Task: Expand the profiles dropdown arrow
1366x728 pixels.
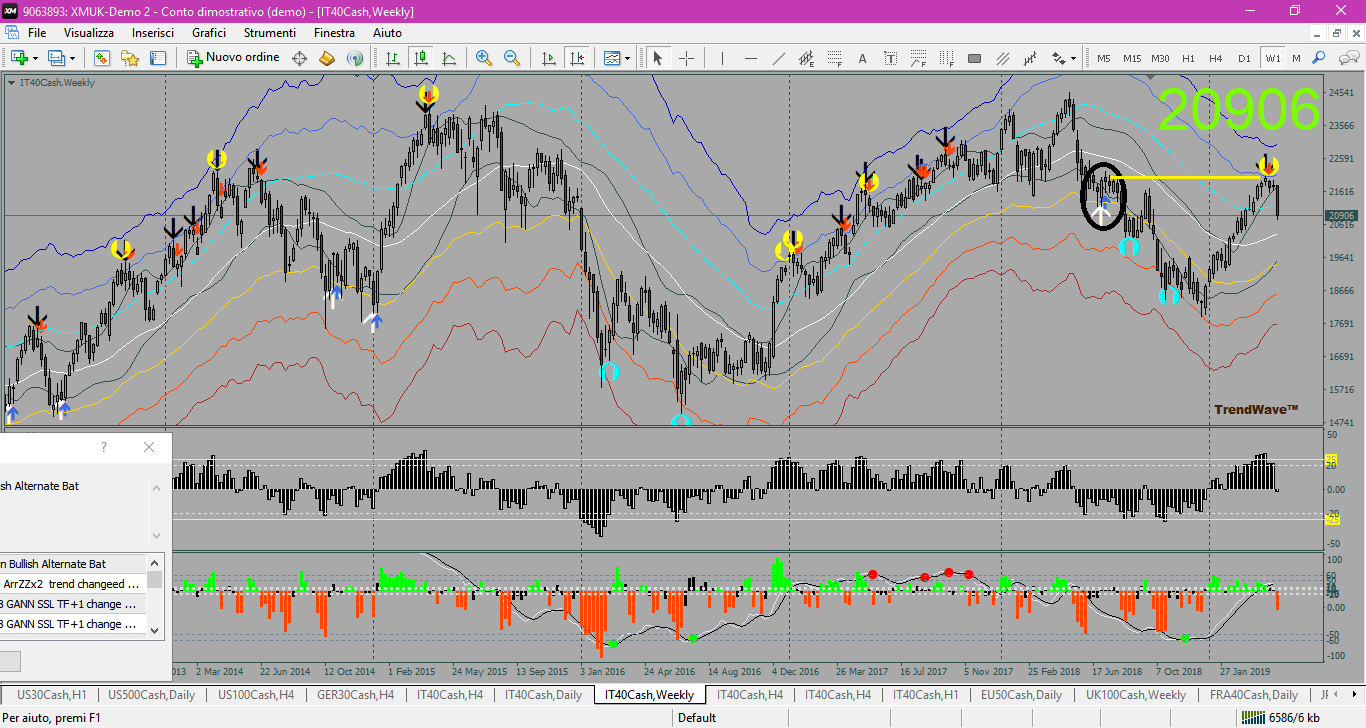Action: pyautogui.click(x=72, y=58)
